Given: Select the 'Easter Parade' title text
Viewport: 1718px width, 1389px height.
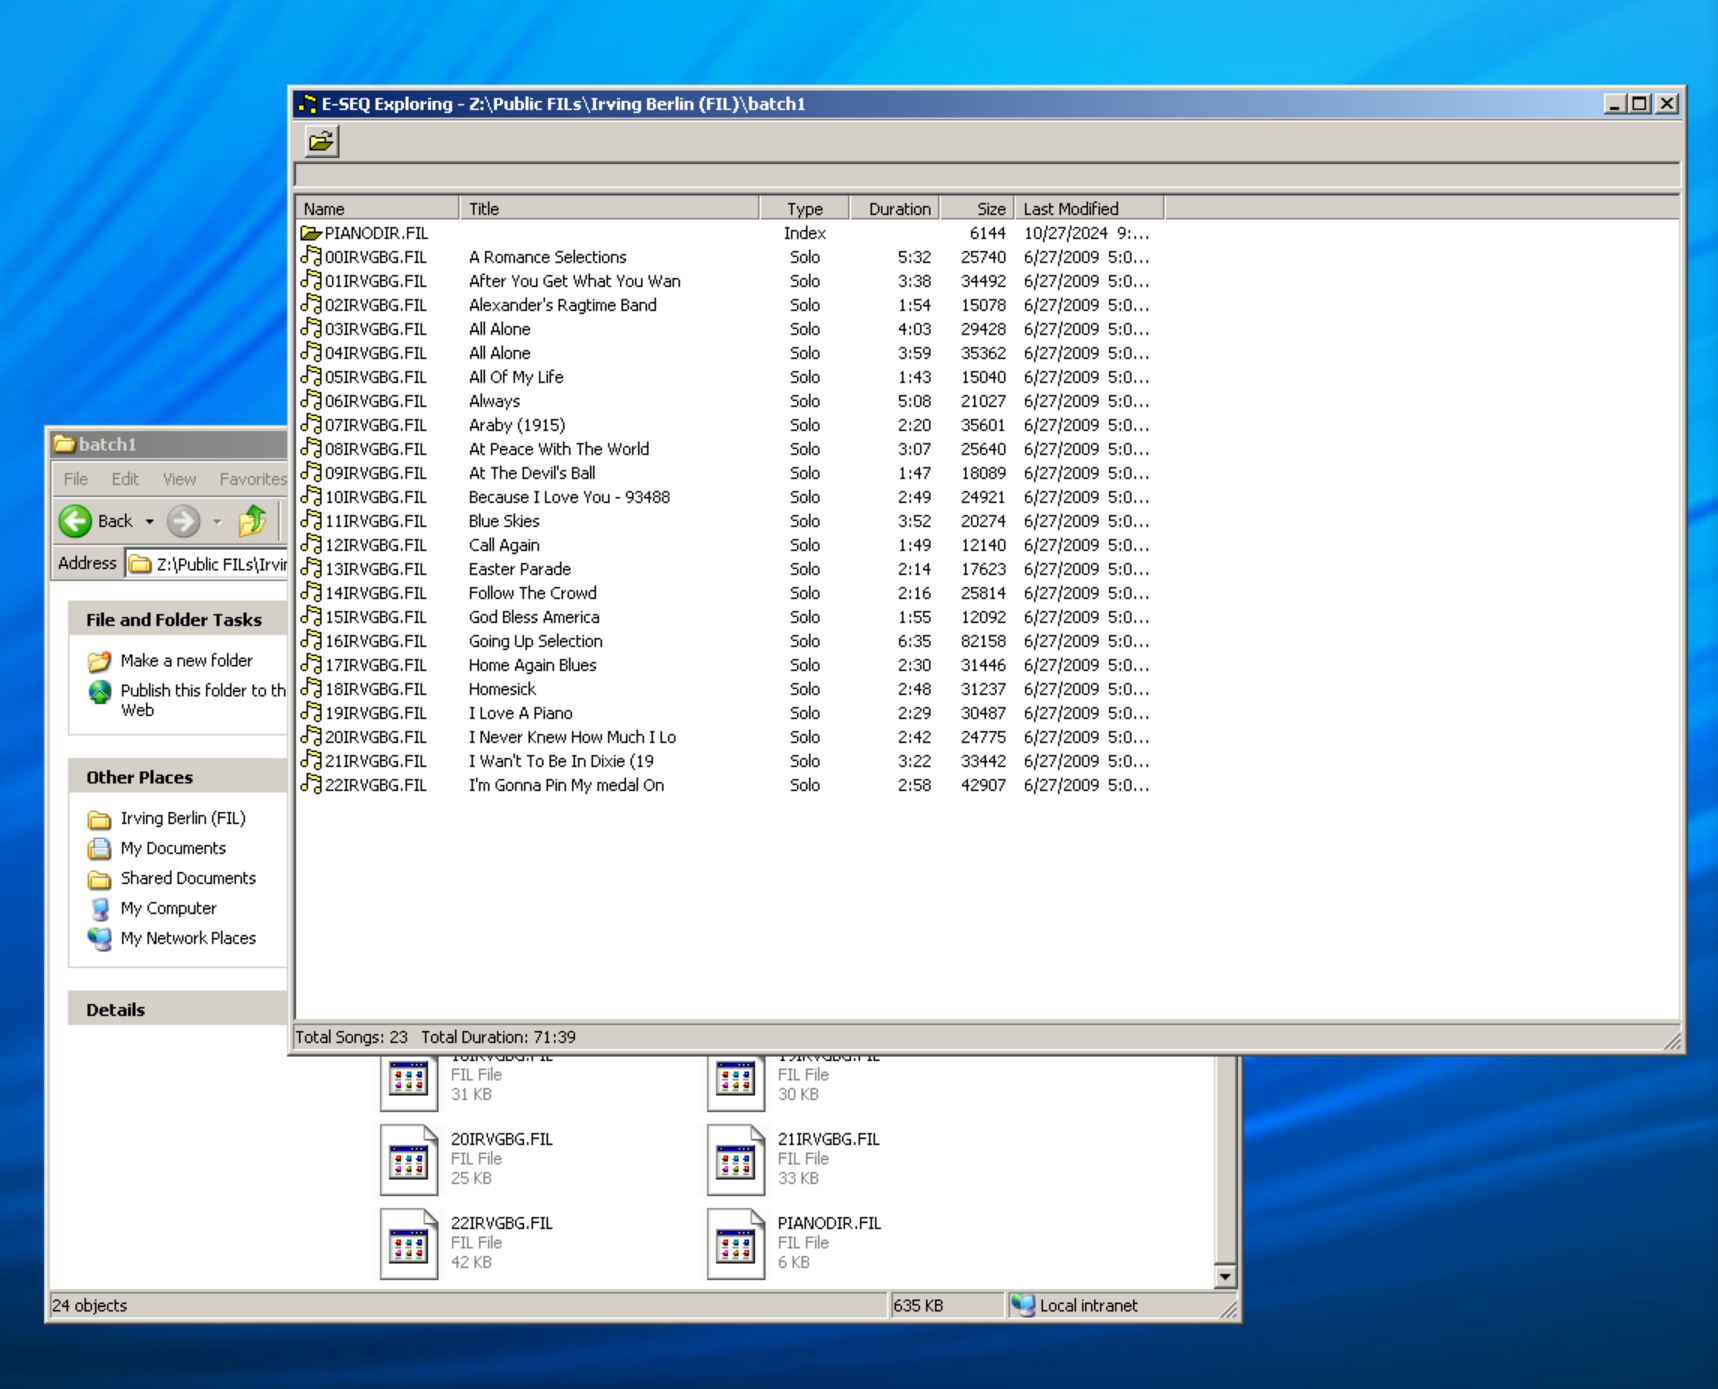Looking at the screenshot, I should [x=520, y=569].
